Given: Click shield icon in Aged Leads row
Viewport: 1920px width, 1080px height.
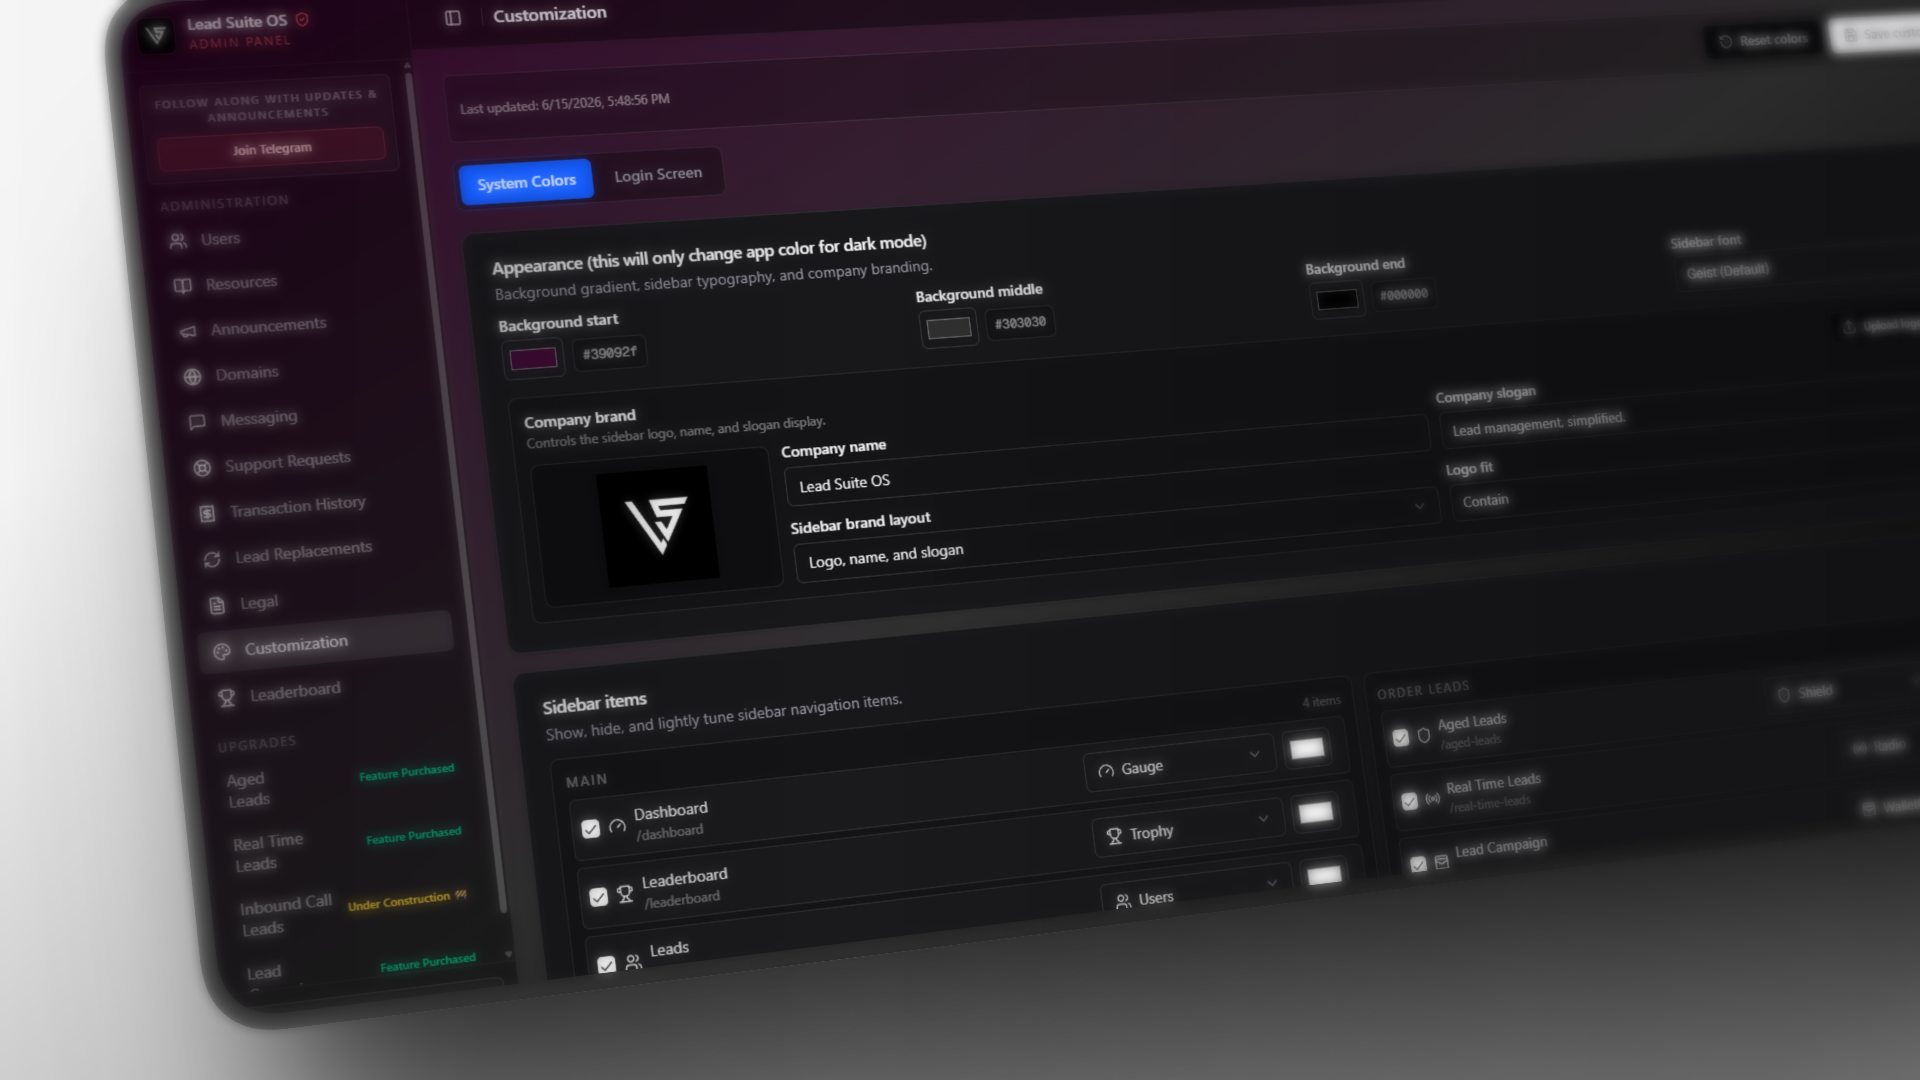Looking at the screenshot, I should [1424, 735].
